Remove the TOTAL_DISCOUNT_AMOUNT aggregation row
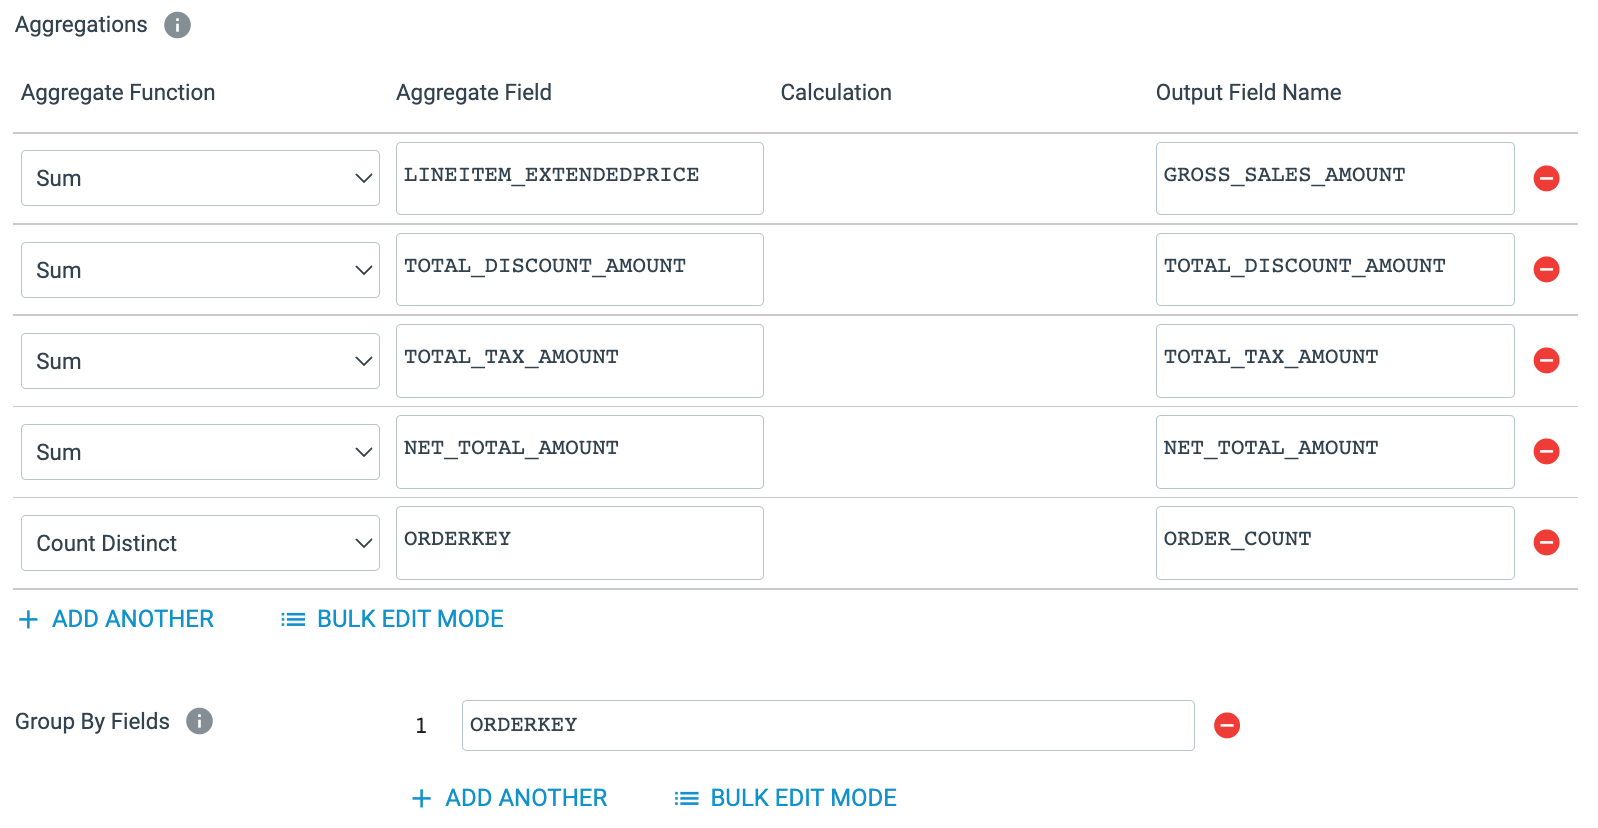This screenshot has height=828, width=1598. [x=1547, y=269]
